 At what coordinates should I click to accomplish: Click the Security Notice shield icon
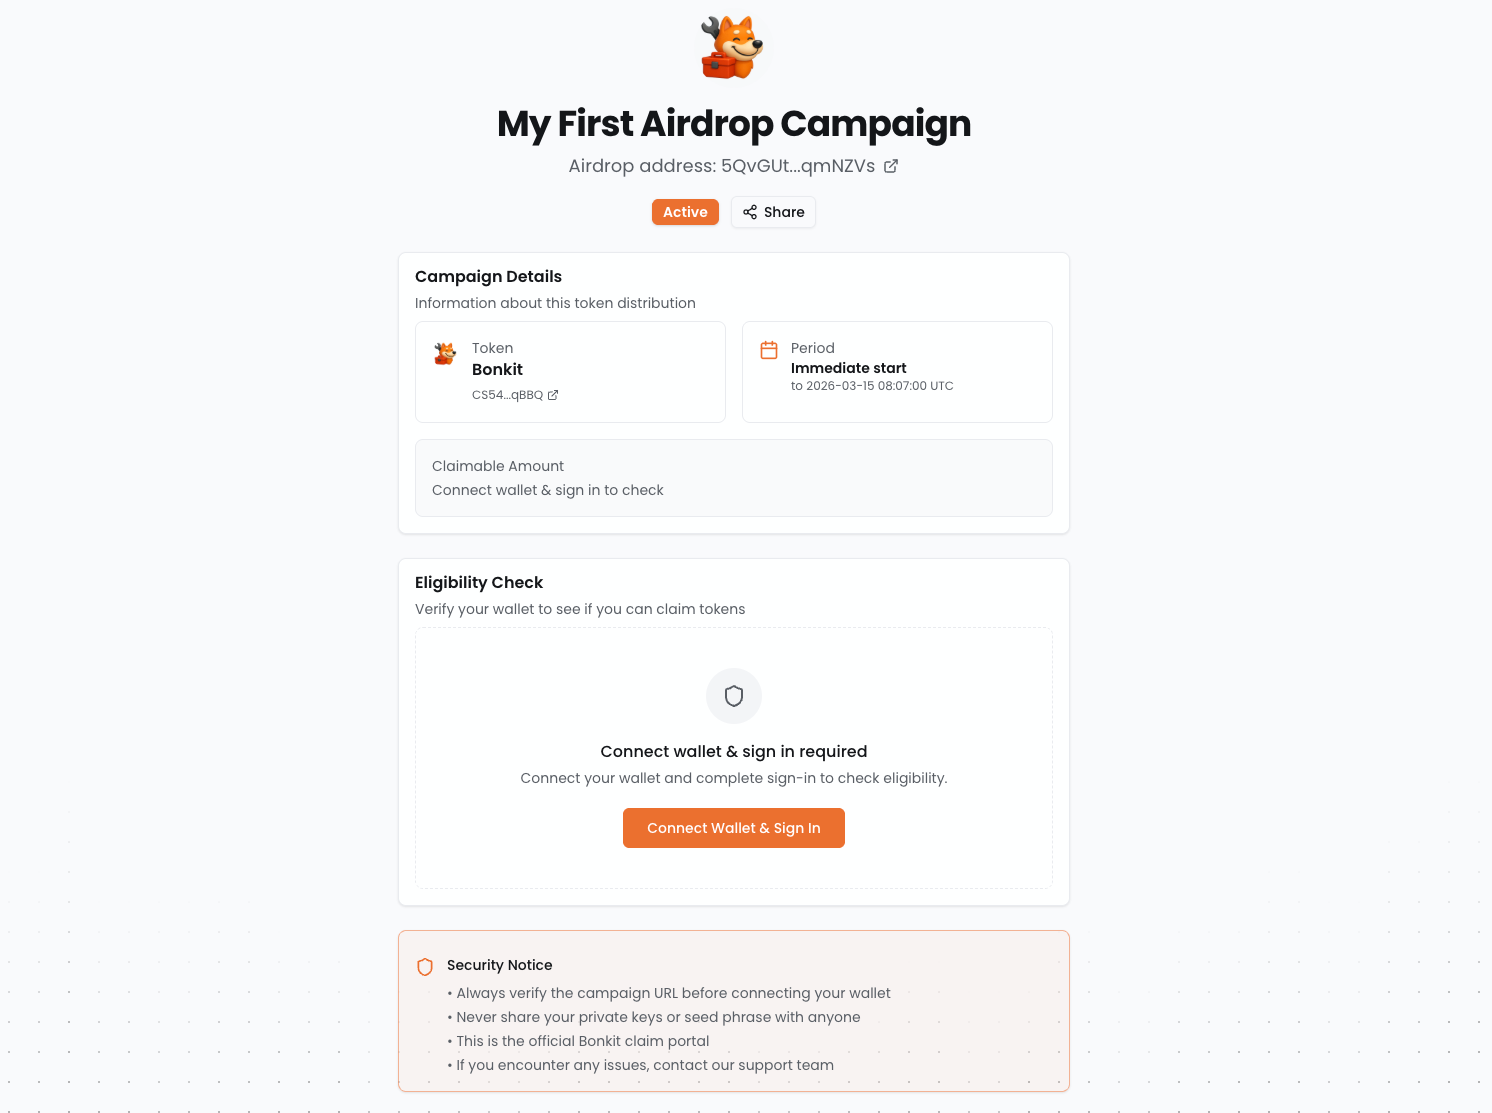425,967
